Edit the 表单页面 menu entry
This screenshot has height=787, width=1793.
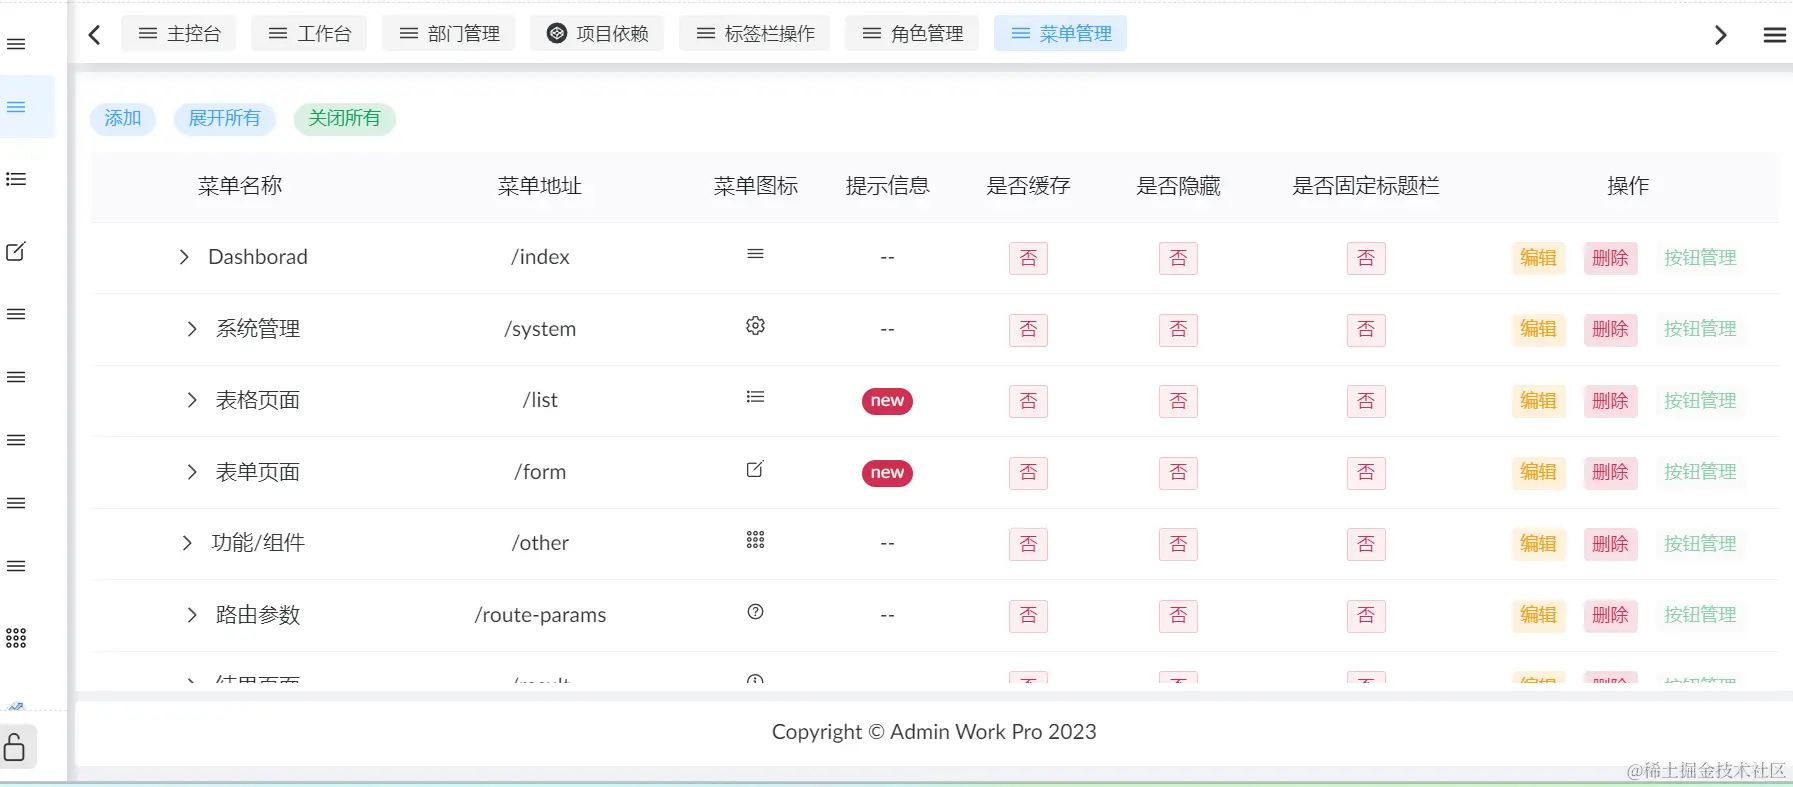(1538, 472)
